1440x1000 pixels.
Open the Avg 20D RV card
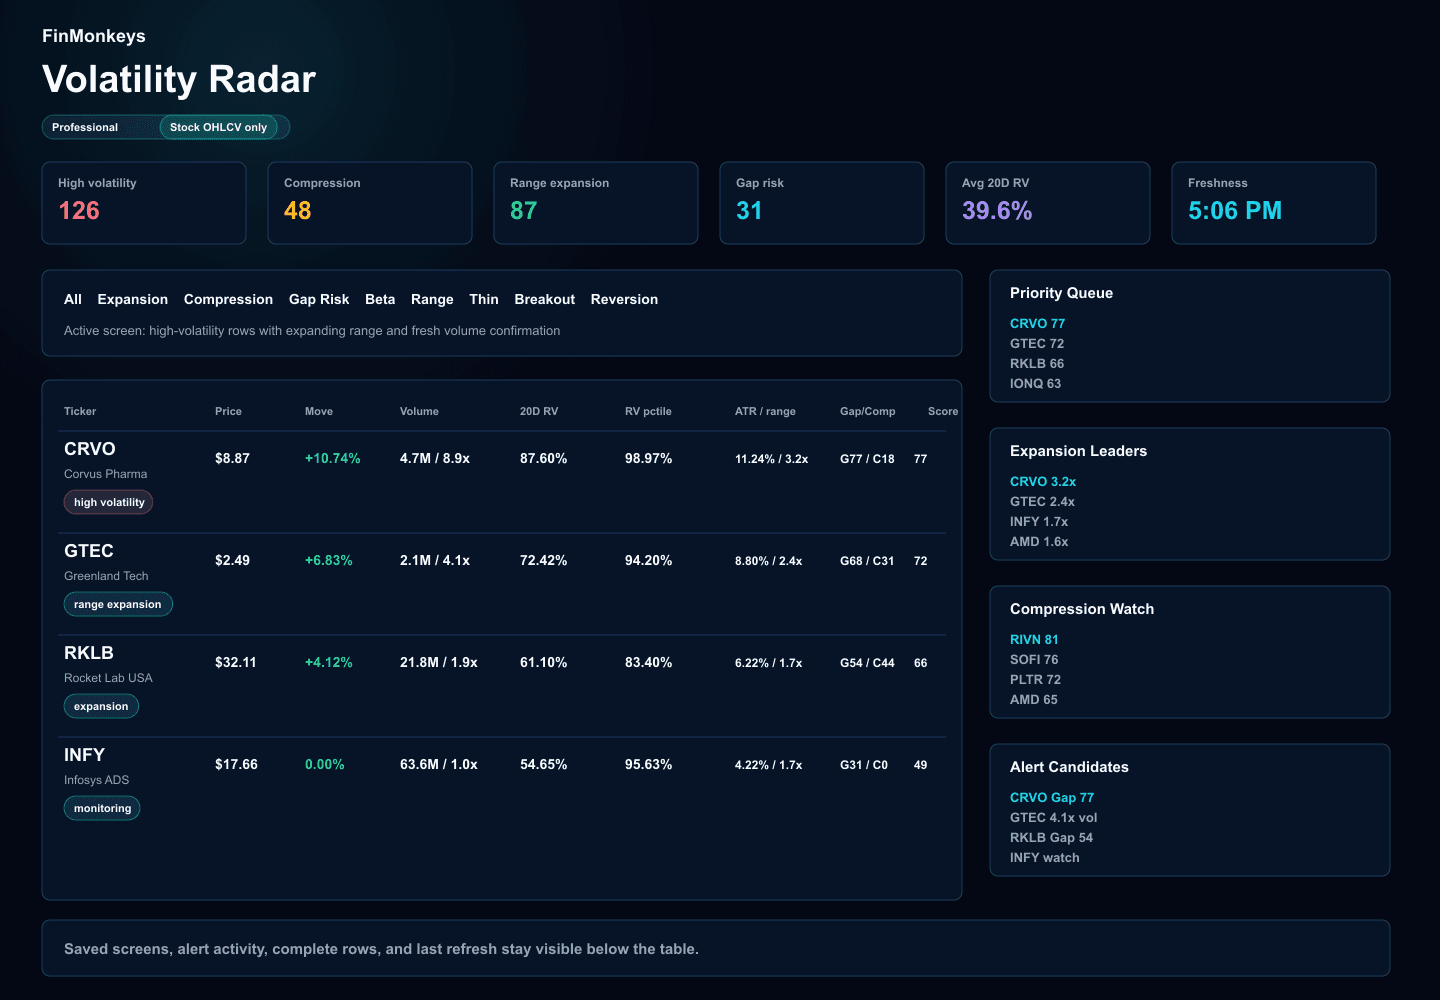pyautogui.click(x=1048, y=203)
